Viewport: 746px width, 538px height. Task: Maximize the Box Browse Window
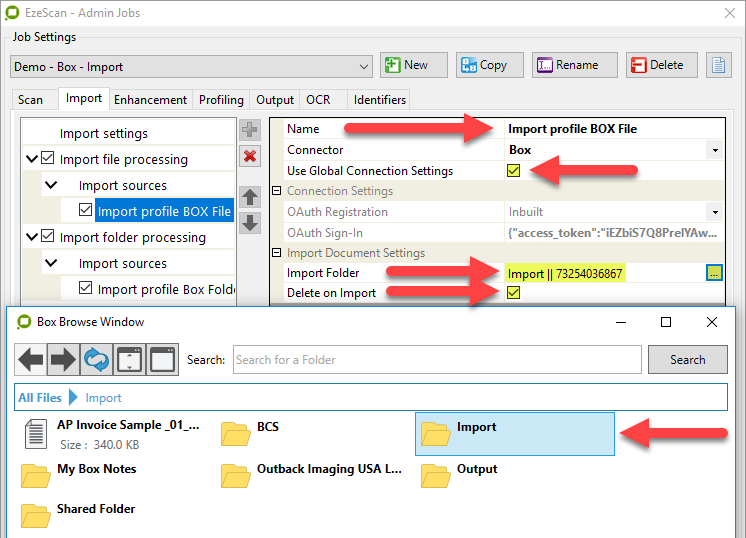[666, 322]
